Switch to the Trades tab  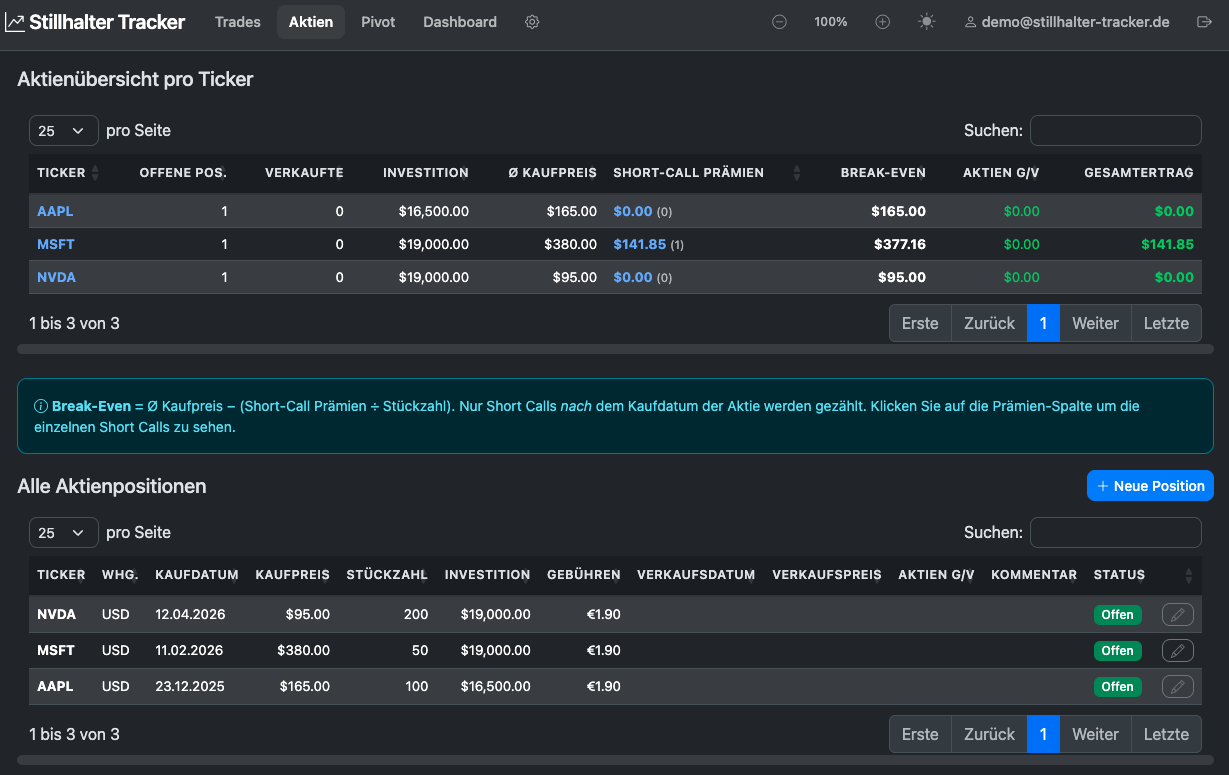238,22
